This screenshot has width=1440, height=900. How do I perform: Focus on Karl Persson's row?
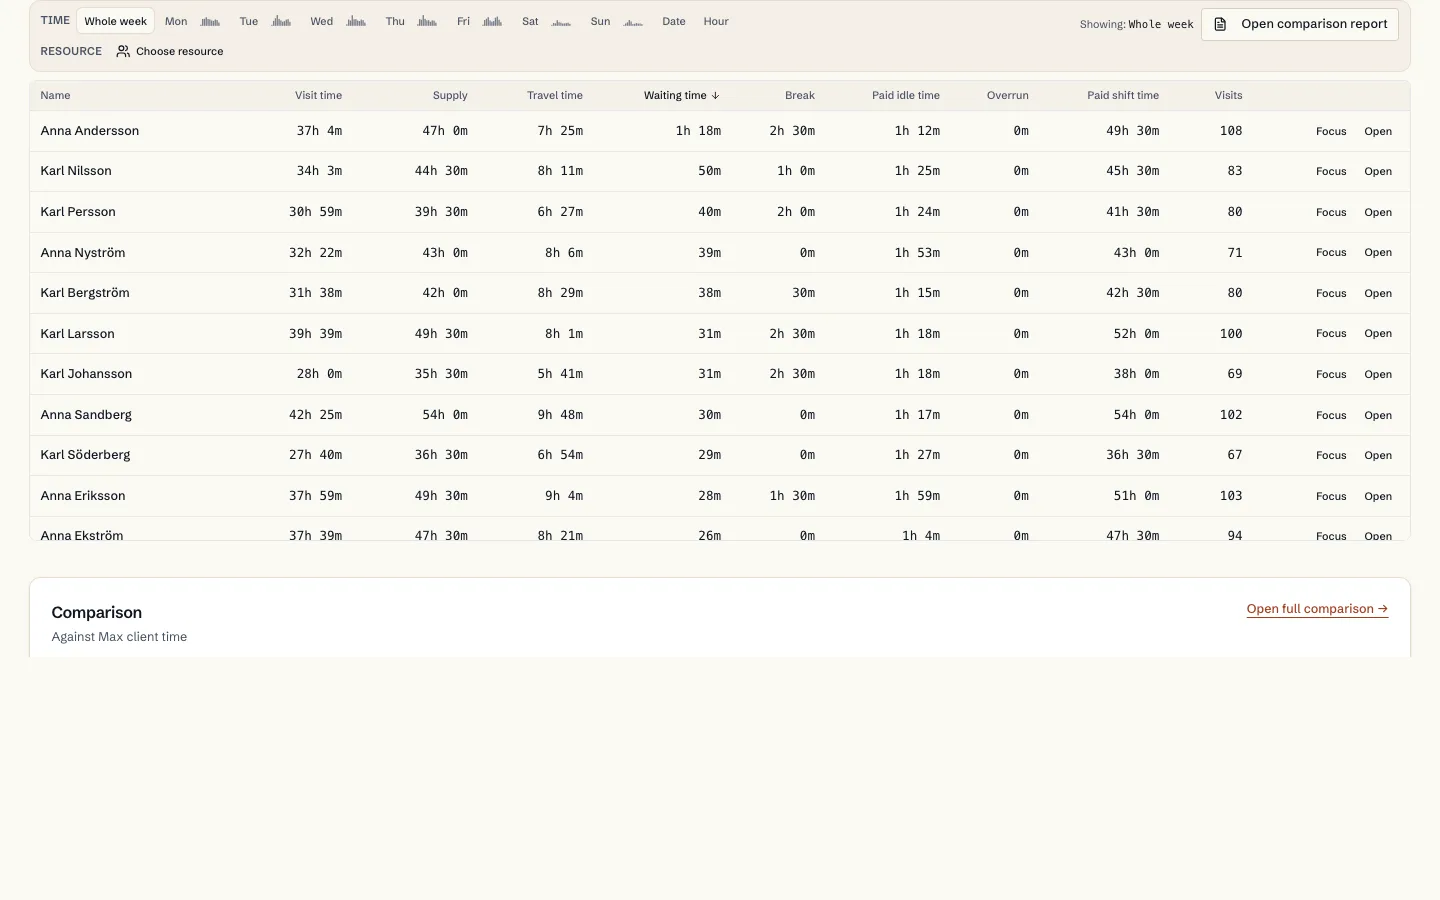pyautogui.click(x=1331, y=212)
